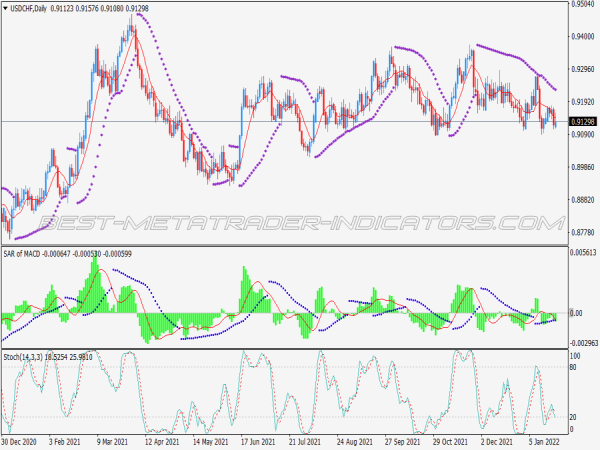Click the 27 Sep 2021 date label
Image resolution: width=600 pixels, height=450 pixels.
point(403,442)
